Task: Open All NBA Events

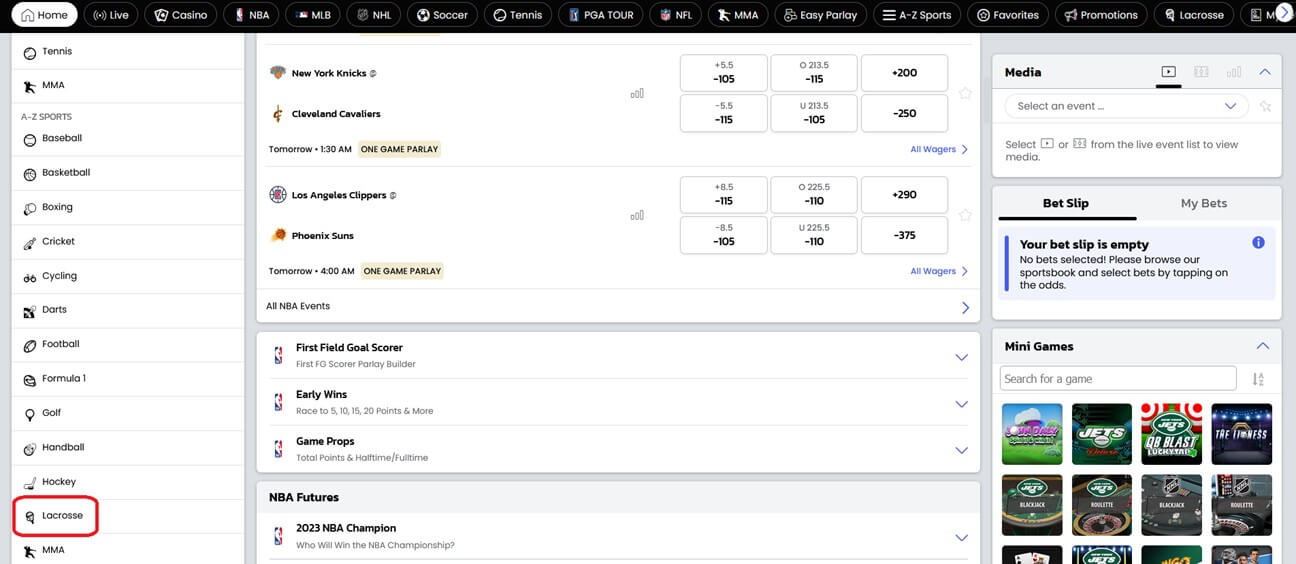Action: (618, 306)
